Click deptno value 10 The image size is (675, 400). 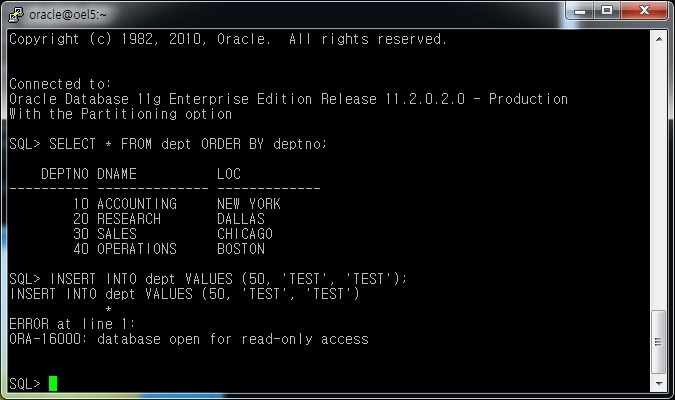(x=81, y=204)
